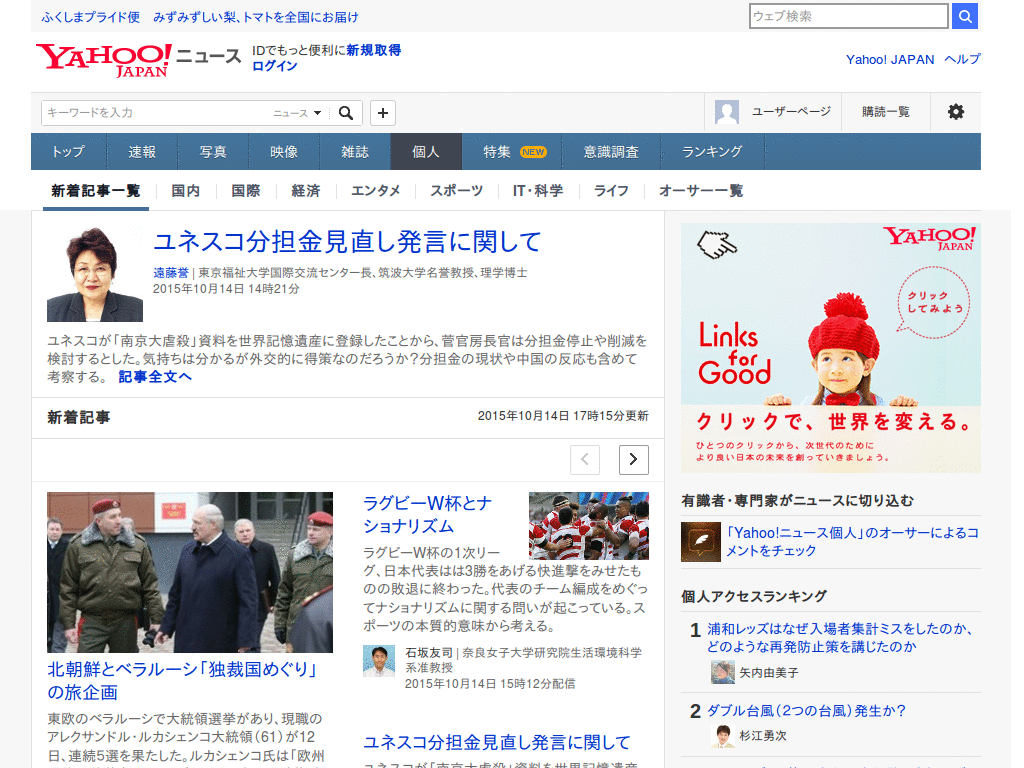Click the plus button beside keyword search
This screenshot has width=1024, height=768.
pyautogui.click(x=383, y=113)
